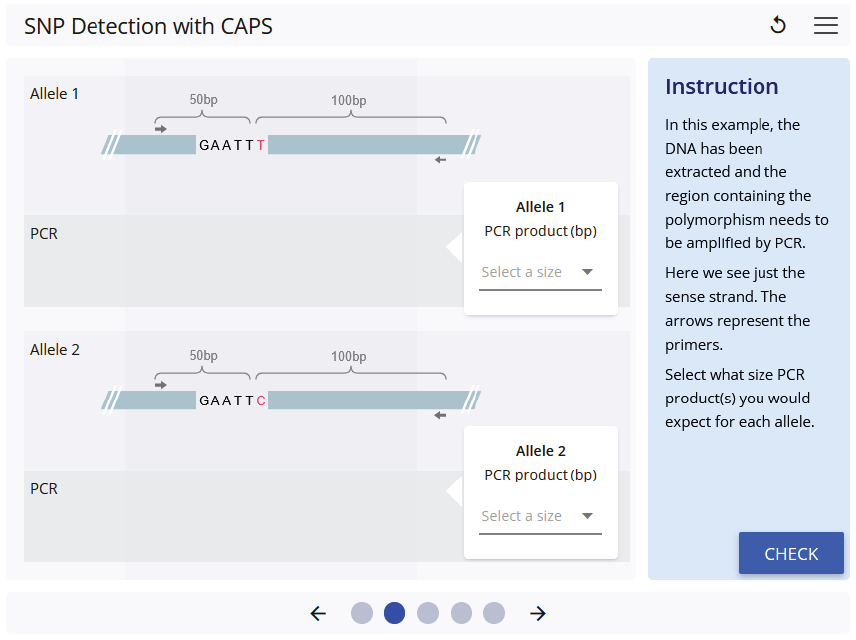The height and width of the screenshot is (640, 856).
Task: Click the next page right arrow
Action: tap(538, 613)
